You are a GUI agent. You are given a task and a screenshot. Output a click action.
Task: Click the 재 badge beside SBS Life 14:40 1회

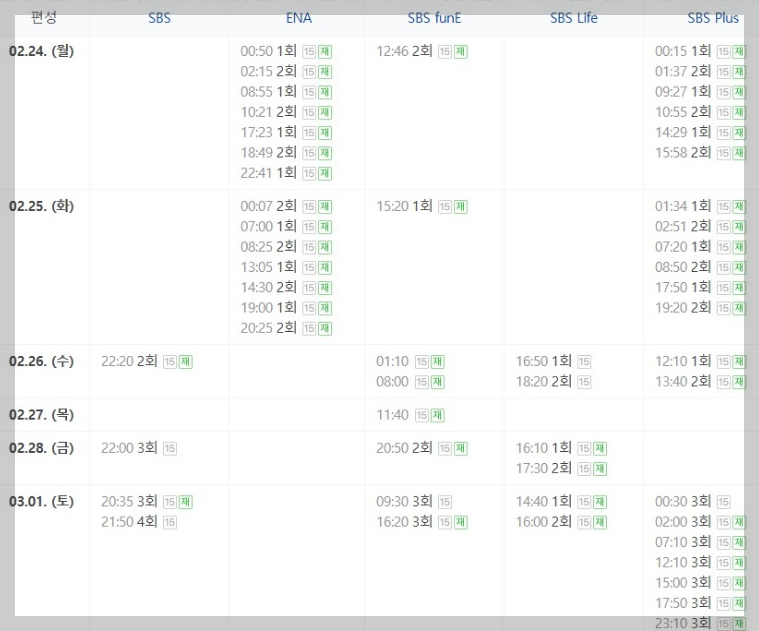point(600,502)
